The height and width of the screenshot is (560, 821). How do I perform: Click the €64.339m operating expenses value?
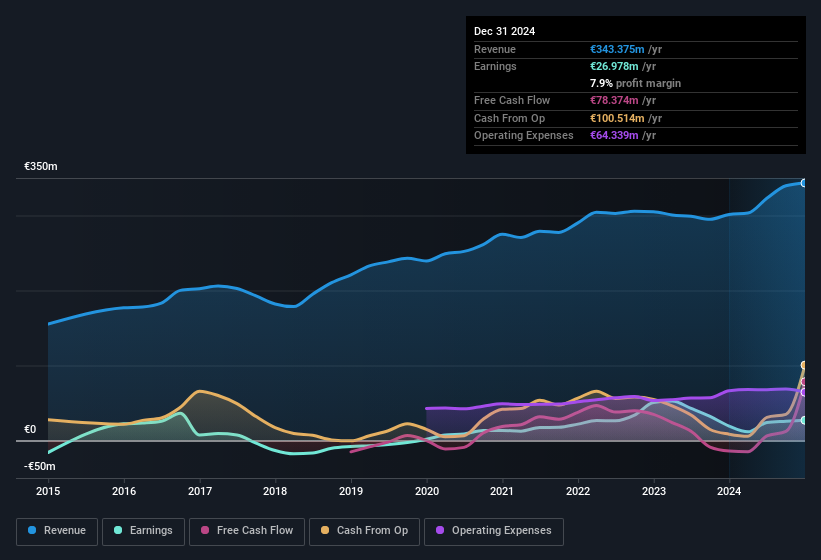pos(614,135)
